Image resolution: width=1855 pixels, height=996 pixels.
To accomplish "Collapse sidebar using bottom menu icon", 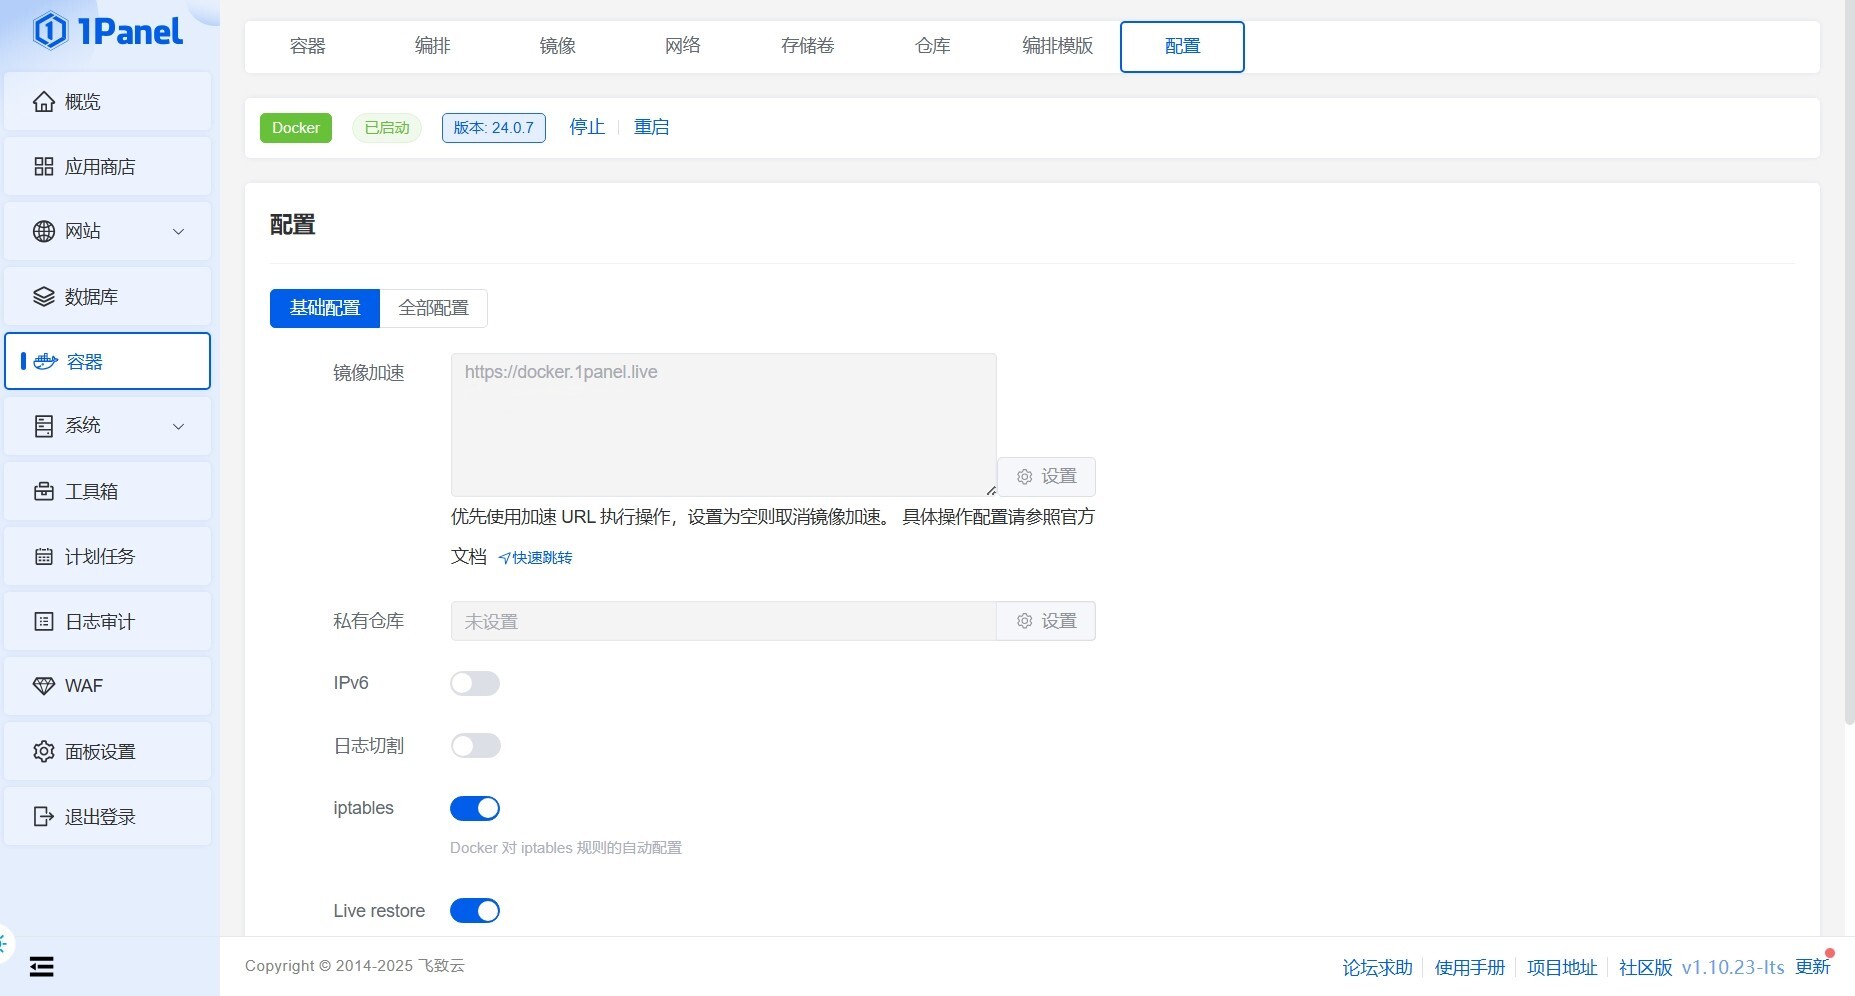I will [x=42, y=966].
